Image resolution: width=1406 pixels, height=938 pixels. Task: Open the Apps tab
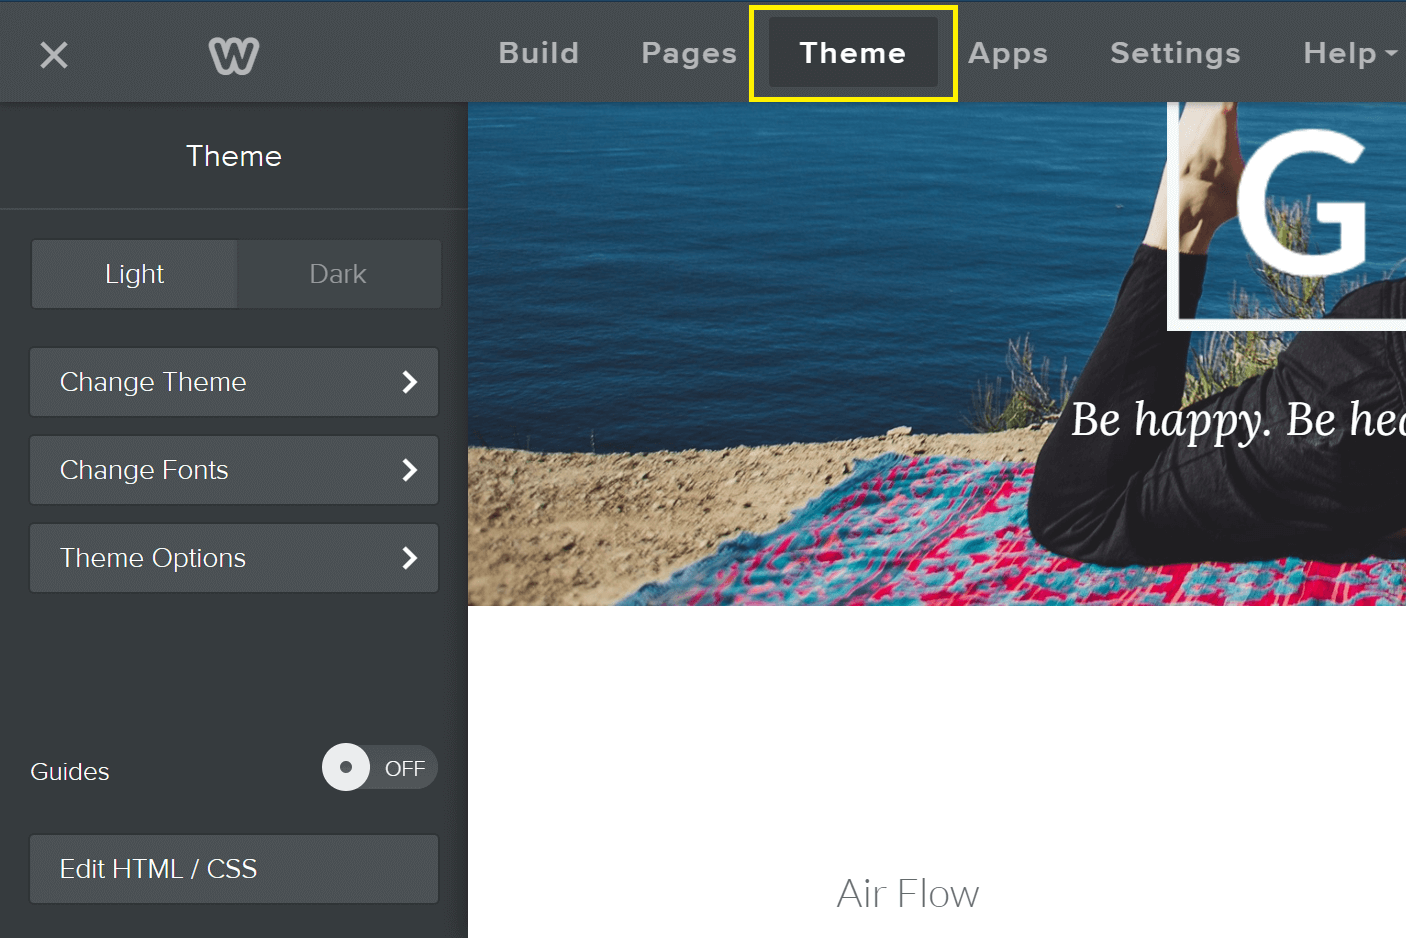[1008, 53]
